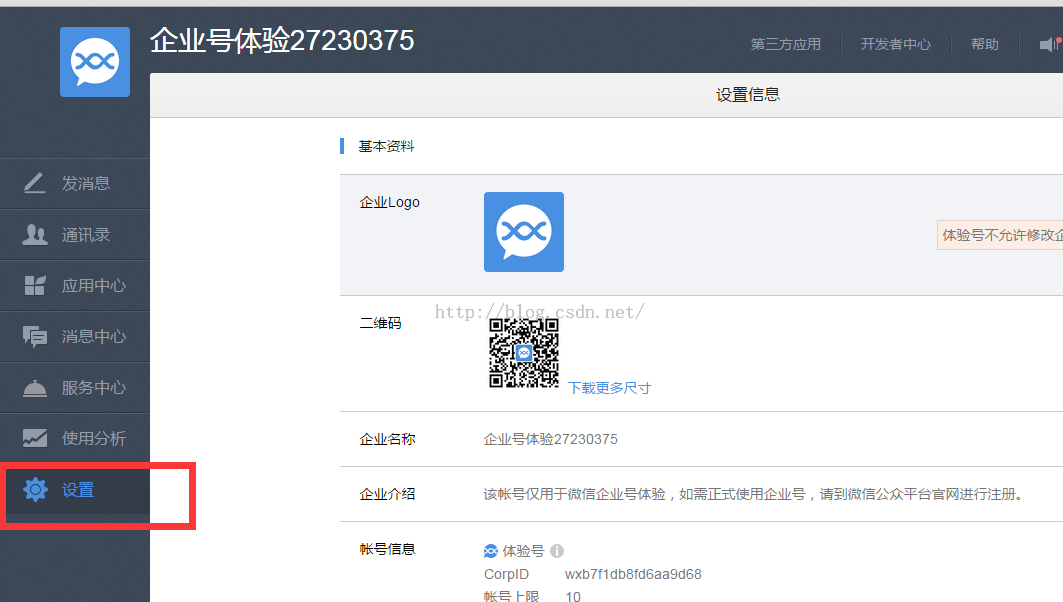Click the 下载更多尺寸 link

tap(609, 388)
